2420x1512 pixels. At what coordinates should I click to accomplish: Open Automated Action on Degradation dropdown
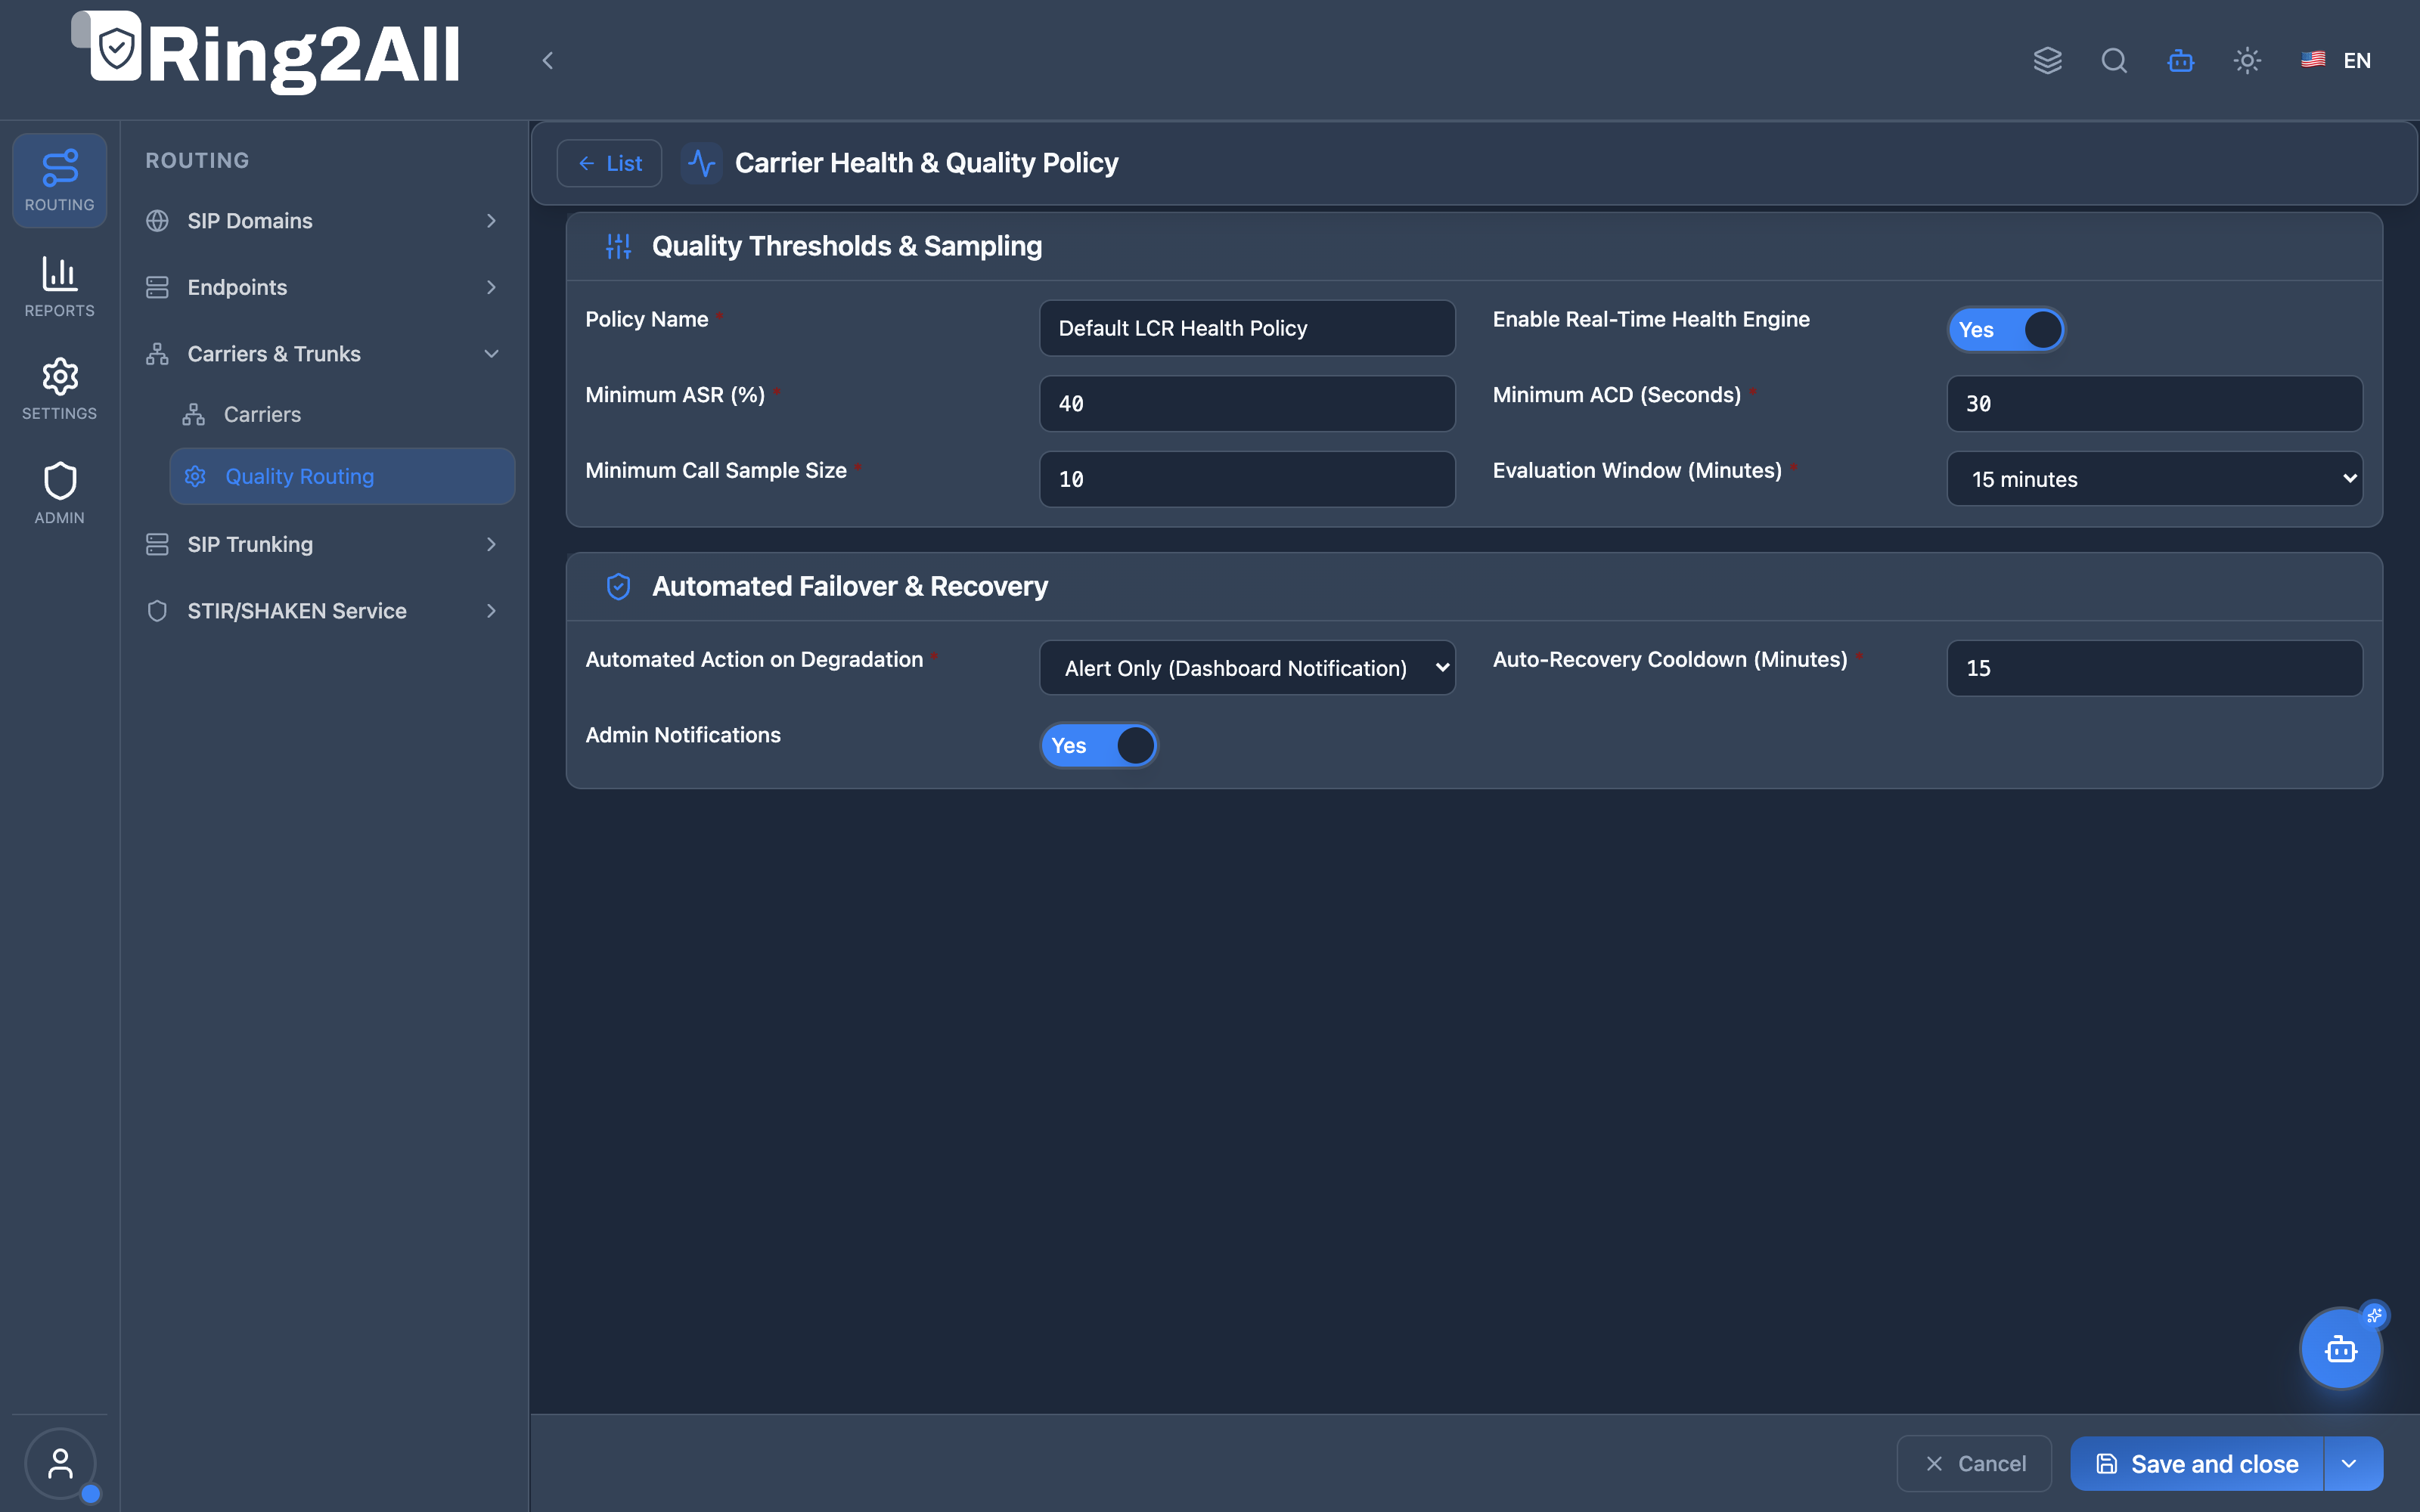click(1247, 668)
